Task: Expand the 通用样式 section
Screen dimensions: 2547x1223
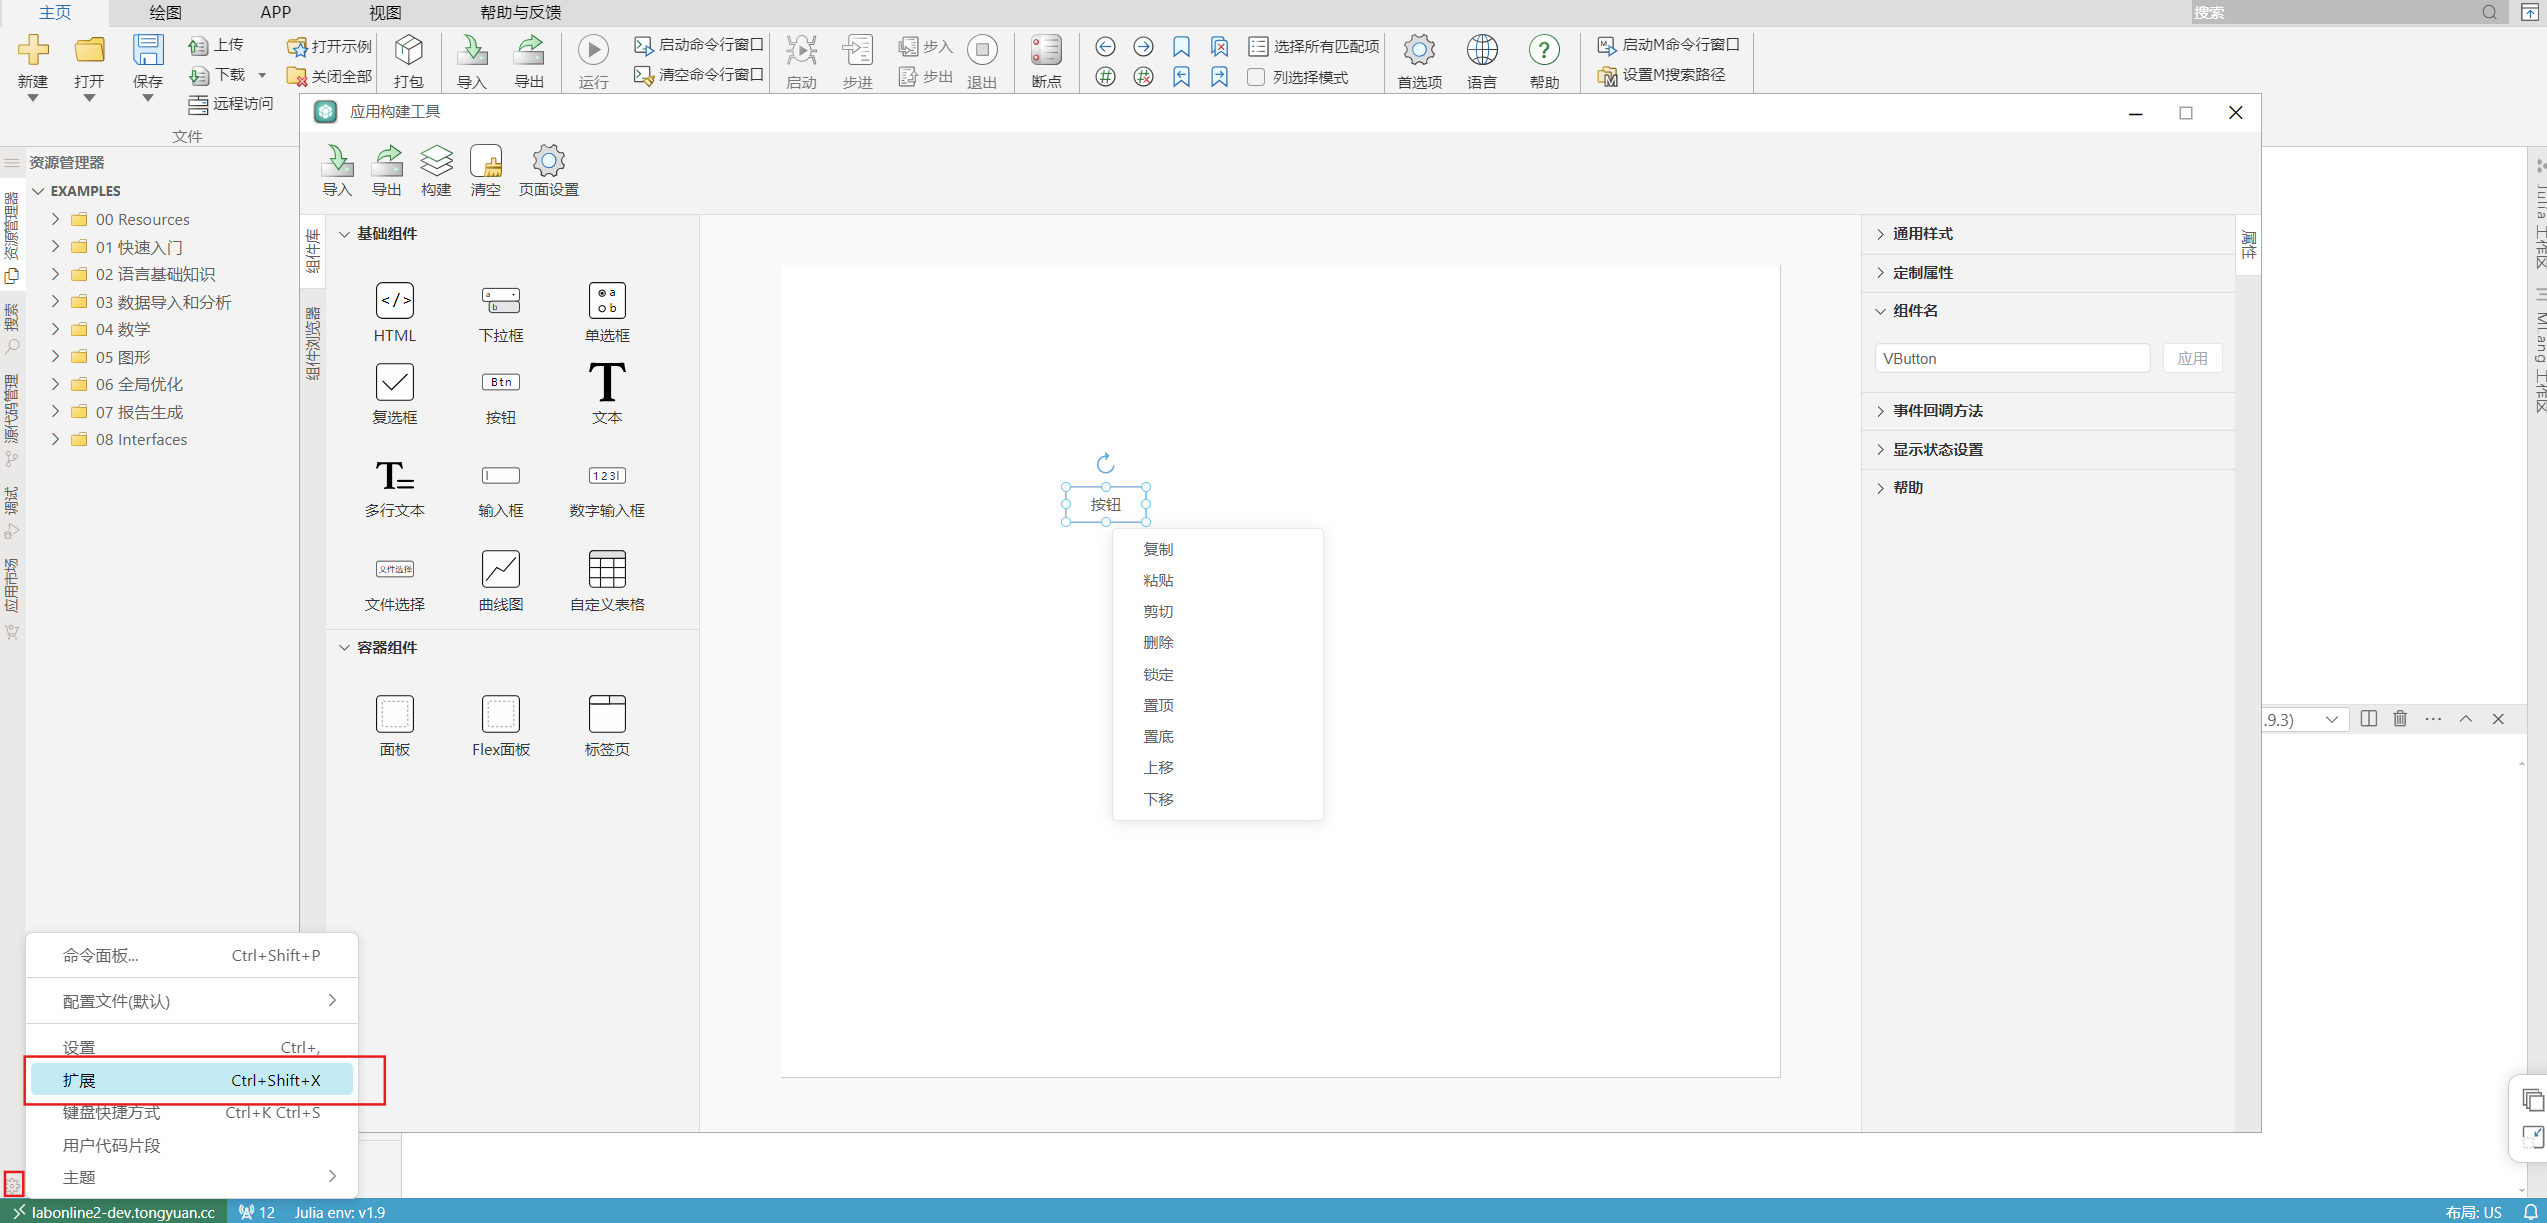Action: 1922,234
